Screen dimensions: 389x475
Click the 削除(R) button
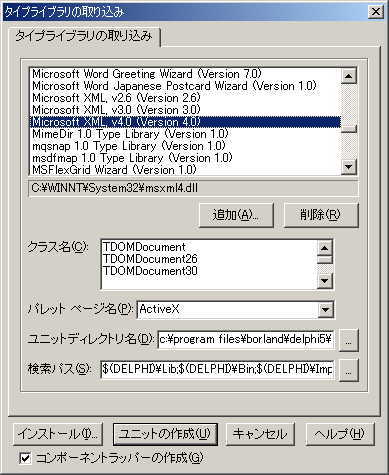pyautogui.click(x=321, y=215)
